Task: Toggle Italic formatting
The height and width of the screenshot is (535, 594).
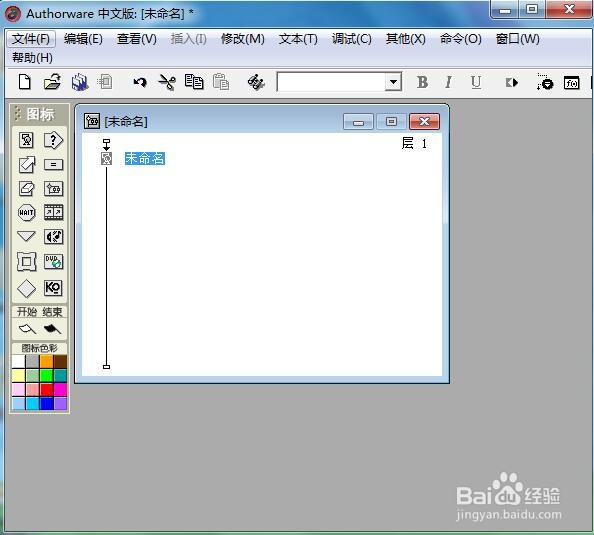Action: coord(449,82)
